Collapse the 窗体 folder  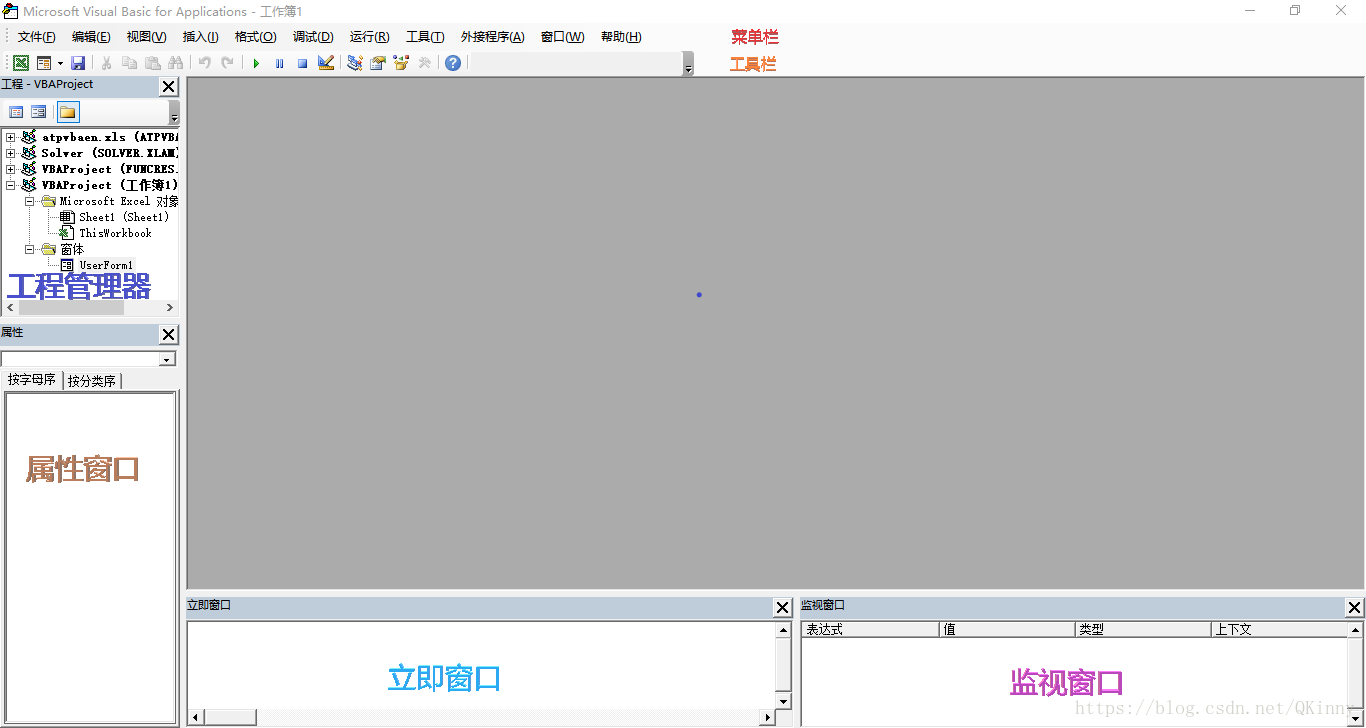click(30, 249)
